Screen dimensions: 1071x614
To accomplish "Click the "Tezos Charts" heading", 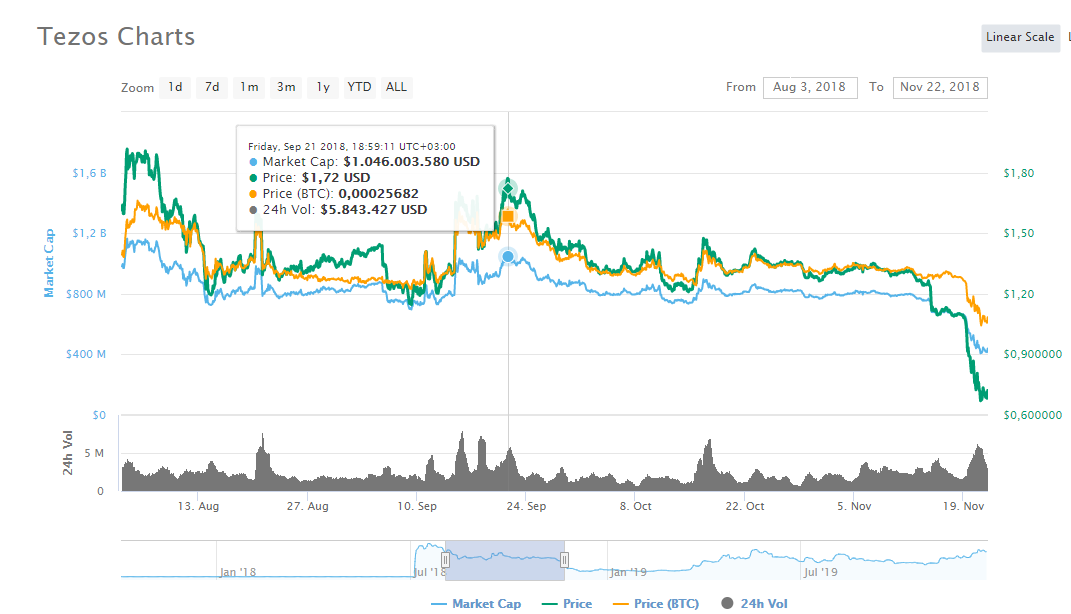I will (116, 37).
